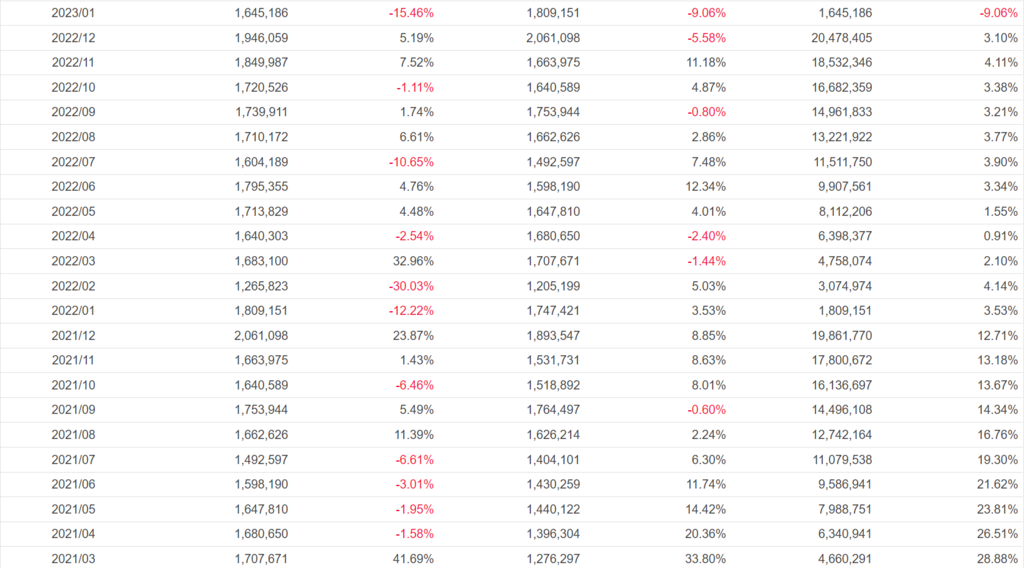Click the 2023/01 date cell
The height and width of the screenshot is (568, 1024).
(73, 13)
